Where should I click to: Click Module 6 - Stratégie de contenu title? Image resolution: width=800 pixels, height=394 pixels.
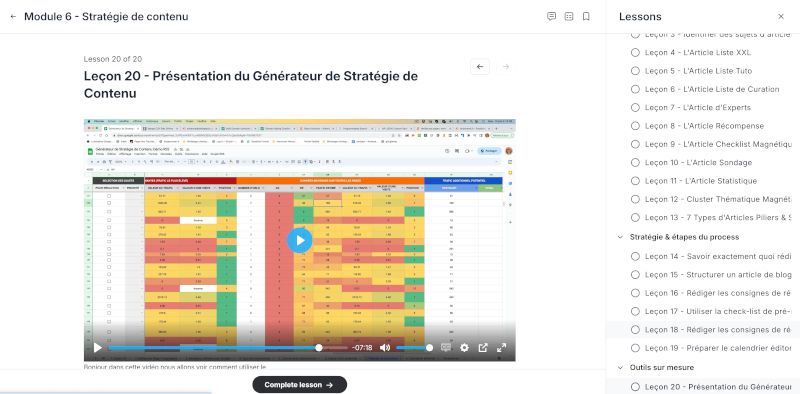coord(106,16)
